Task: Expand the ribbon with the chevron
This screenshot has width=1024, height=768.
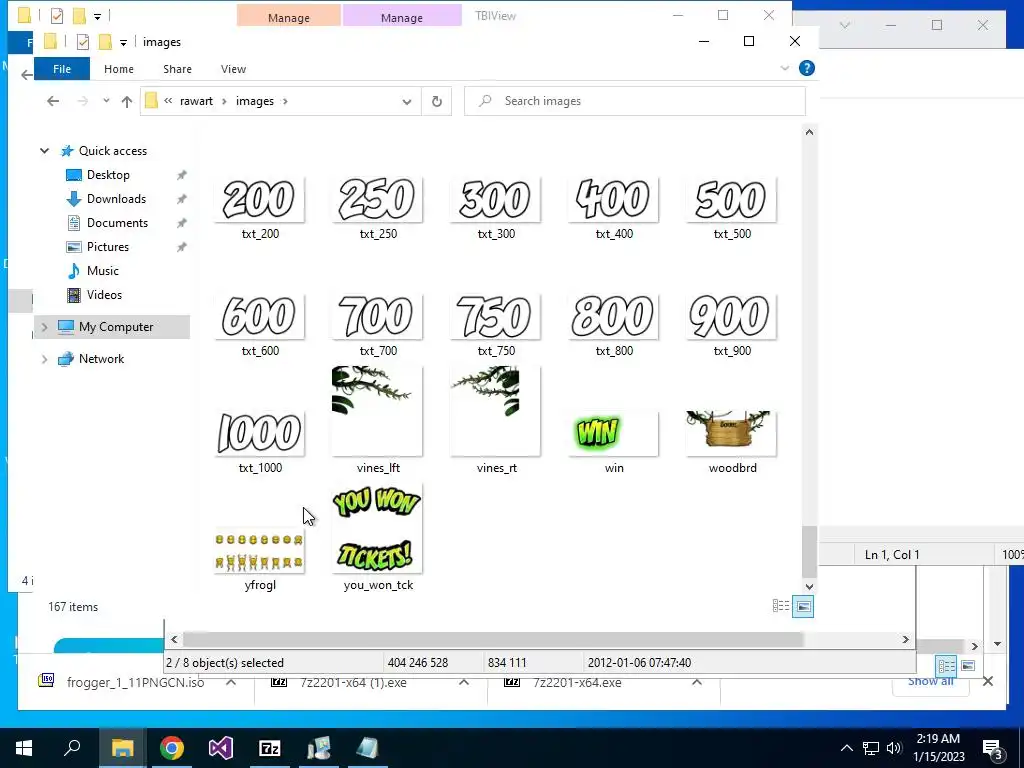Action: (x=784, y=68)
